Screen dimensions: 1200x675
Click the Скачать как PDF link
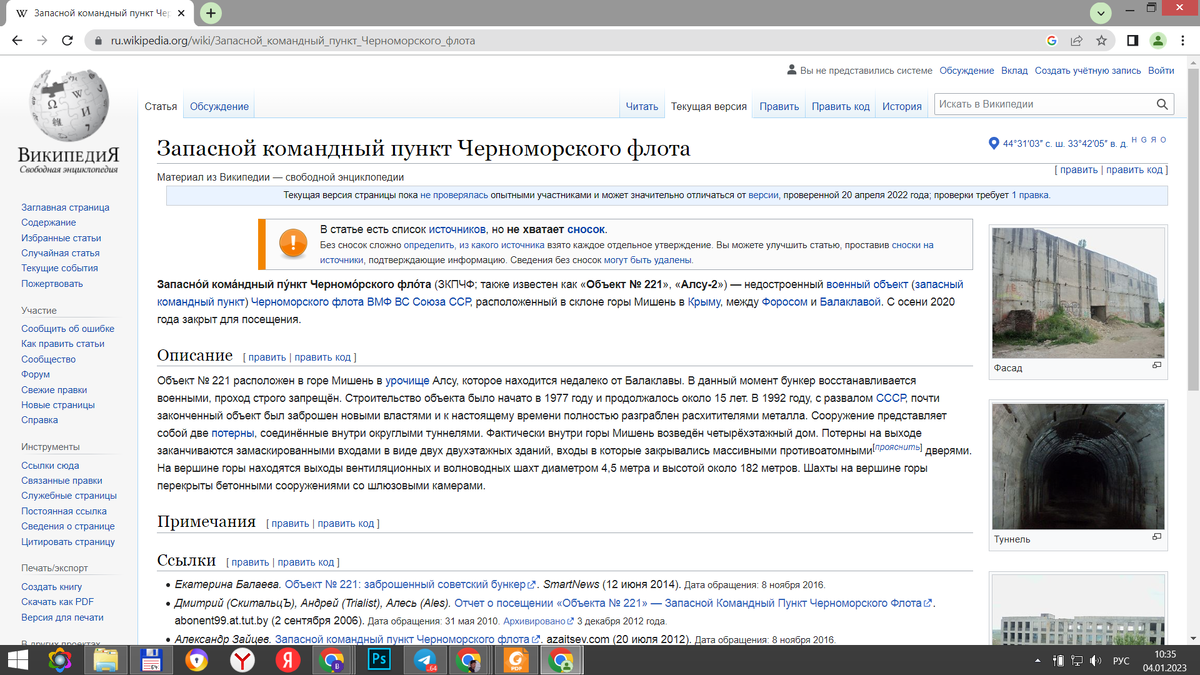coord(58,602)
